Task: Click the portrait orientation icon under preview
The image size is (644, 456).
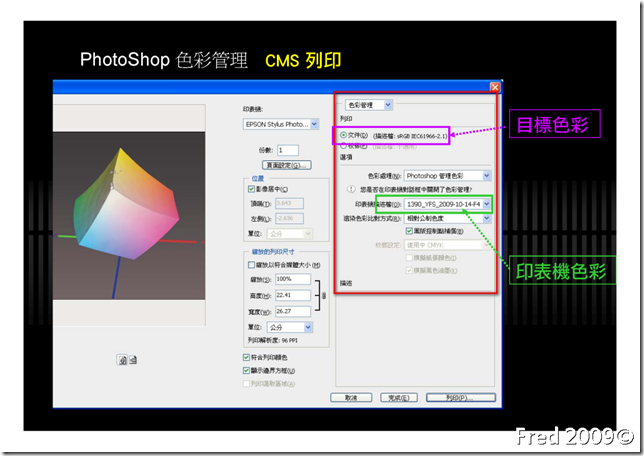Action: coord(122,360)
